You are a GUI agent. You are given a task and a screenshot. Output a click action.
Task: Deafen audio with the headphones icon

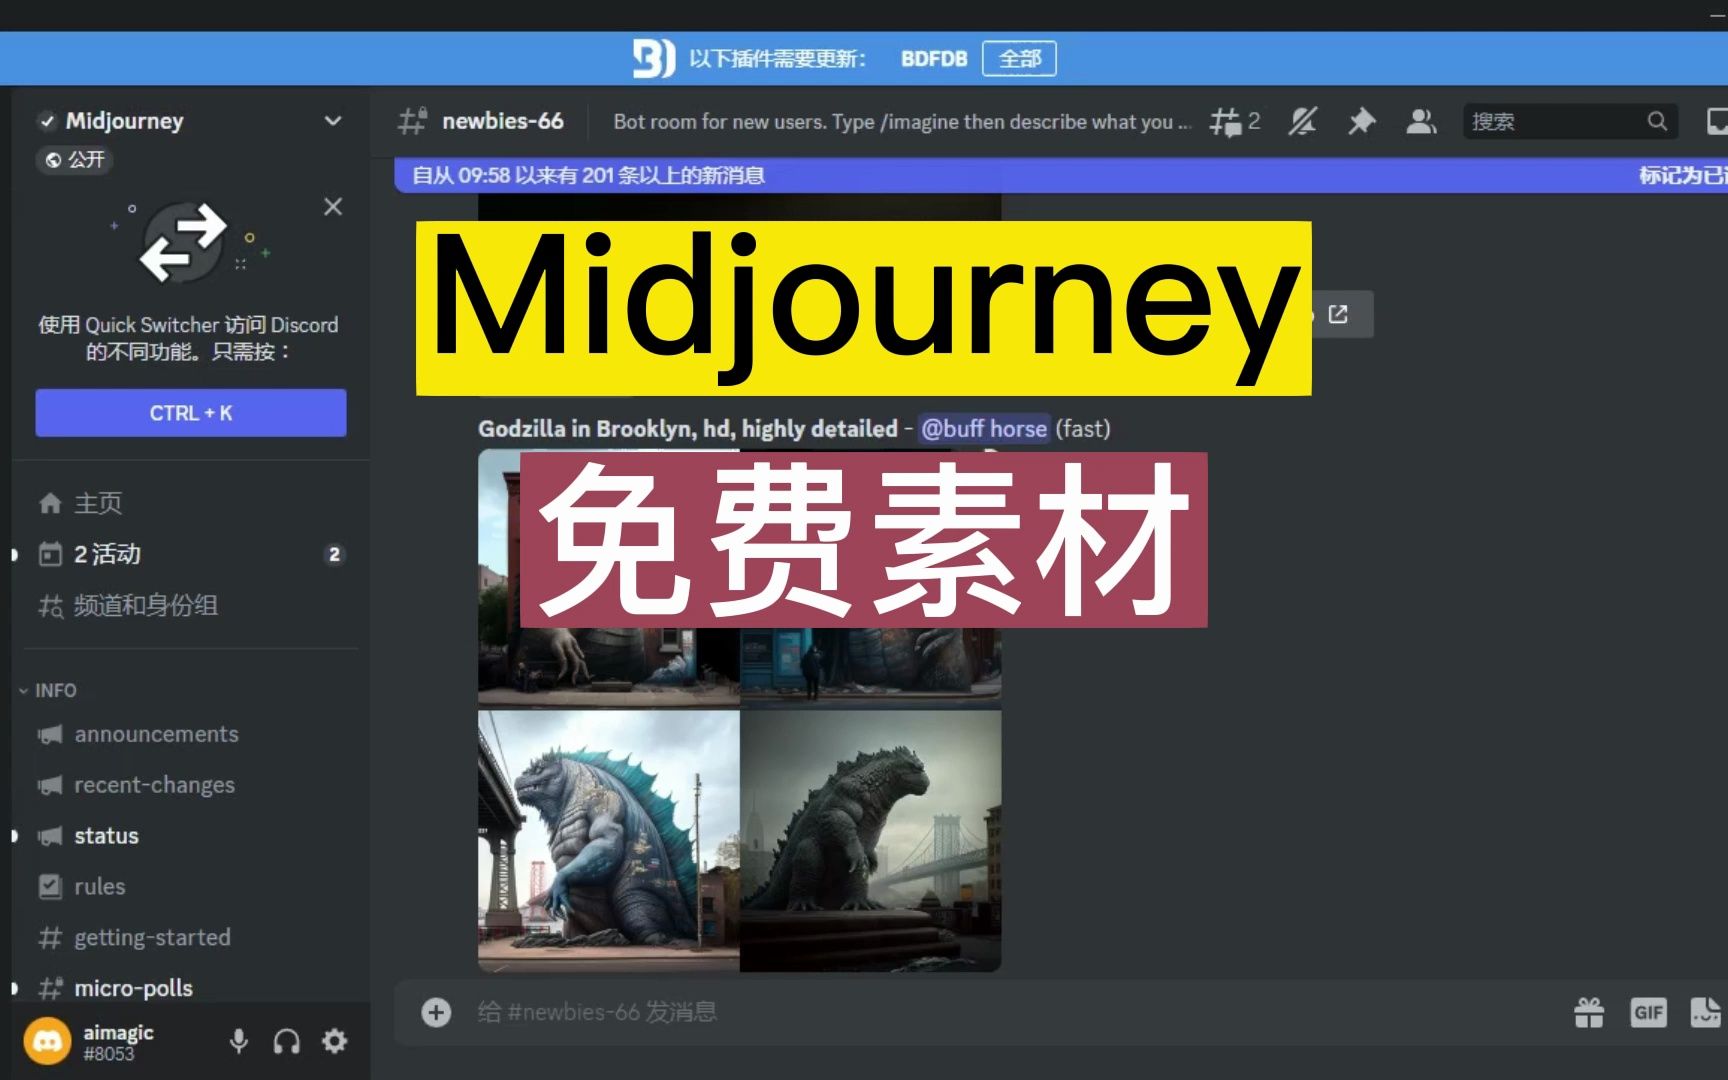pos(287,1041)
